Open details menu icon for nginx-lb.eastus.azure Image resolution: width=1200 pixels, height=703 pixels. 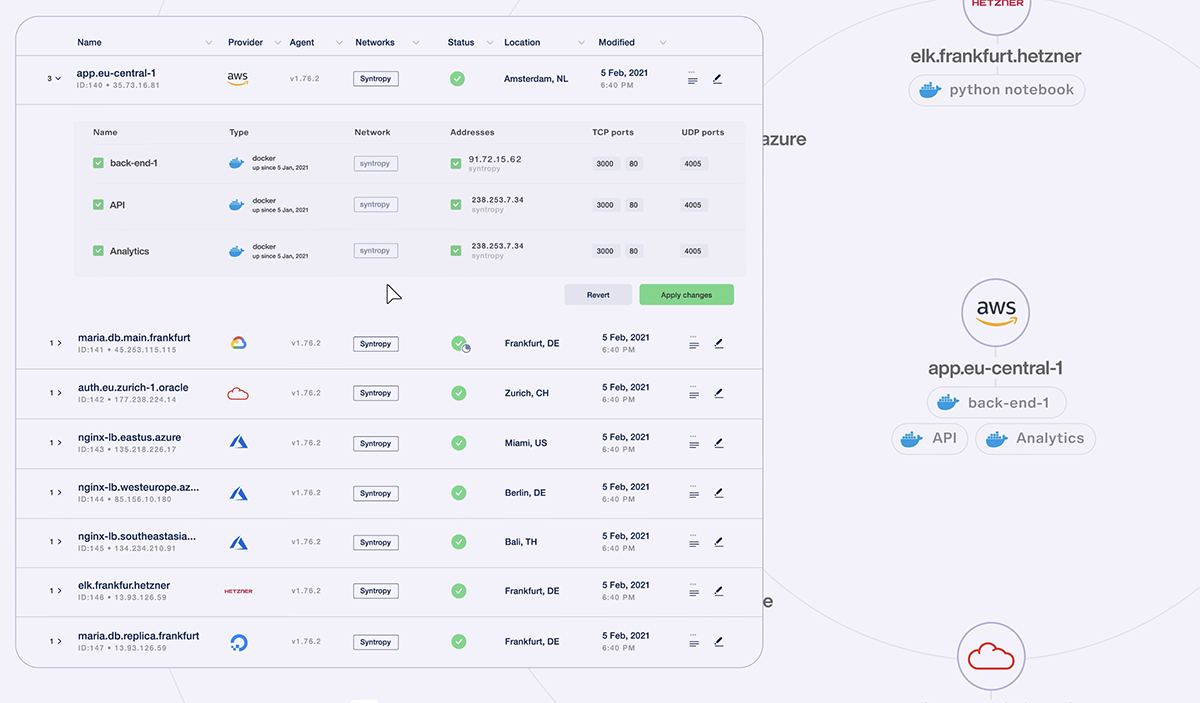[694, 443]
